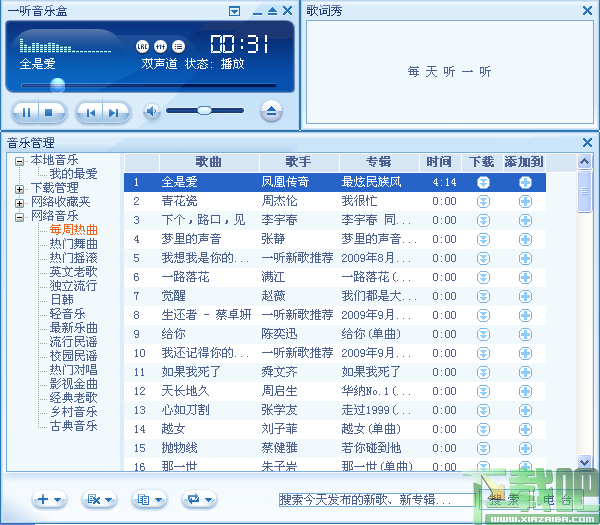600x525 pixels.
Task: Download song 青花瓷
Action: coord(483,201)
